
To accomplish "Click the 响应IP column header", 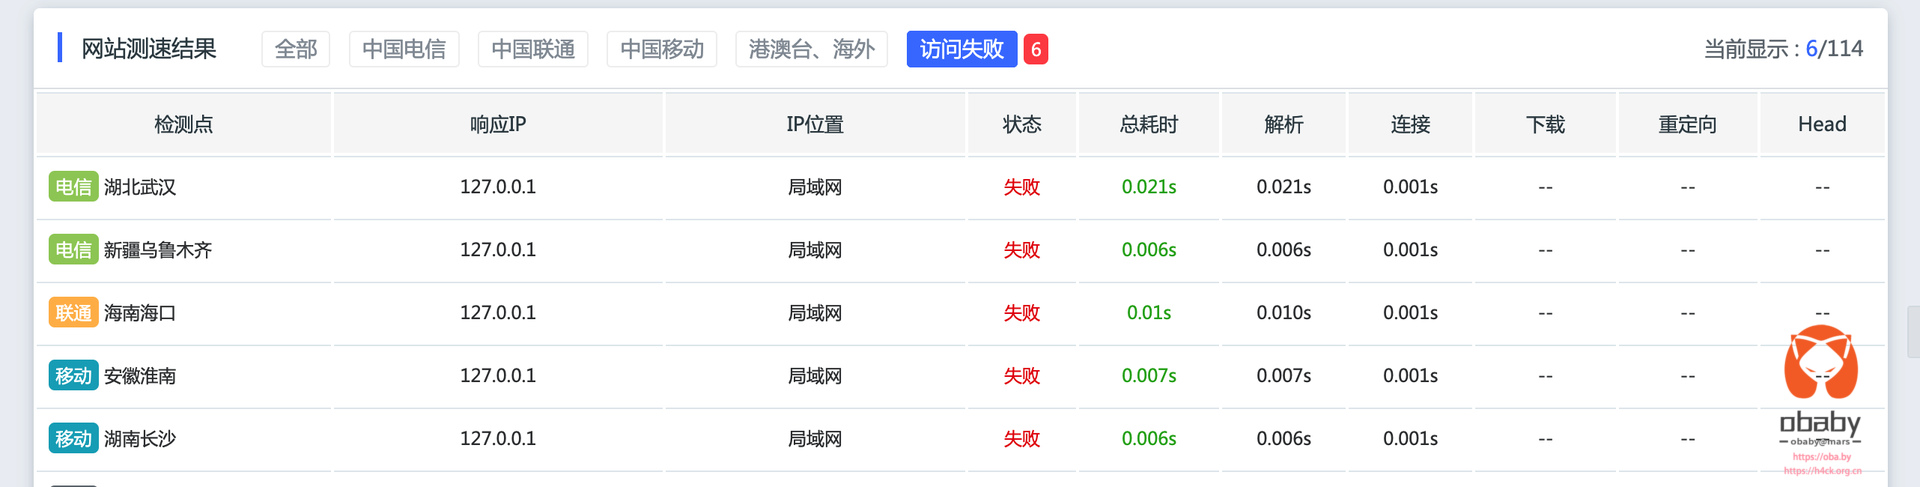I will tap(497, 124).
